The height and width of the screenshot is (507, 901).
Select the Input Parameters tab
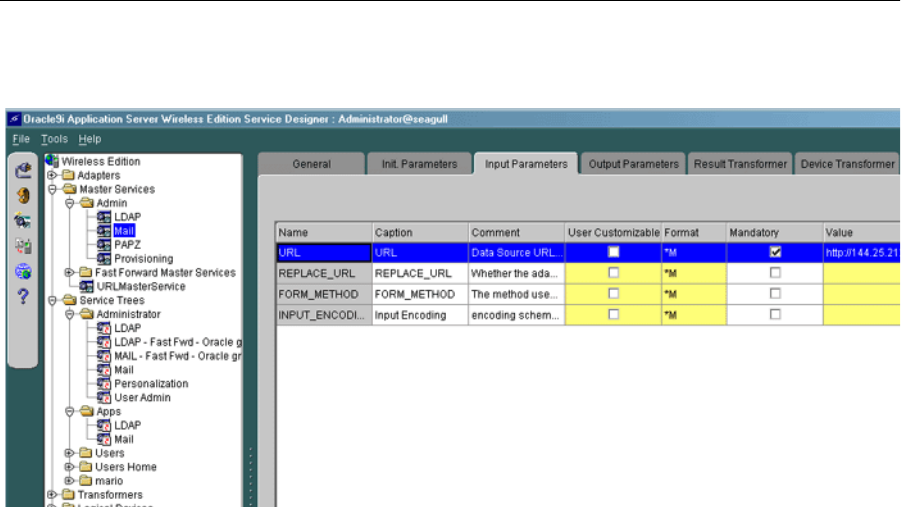(526, 164)
